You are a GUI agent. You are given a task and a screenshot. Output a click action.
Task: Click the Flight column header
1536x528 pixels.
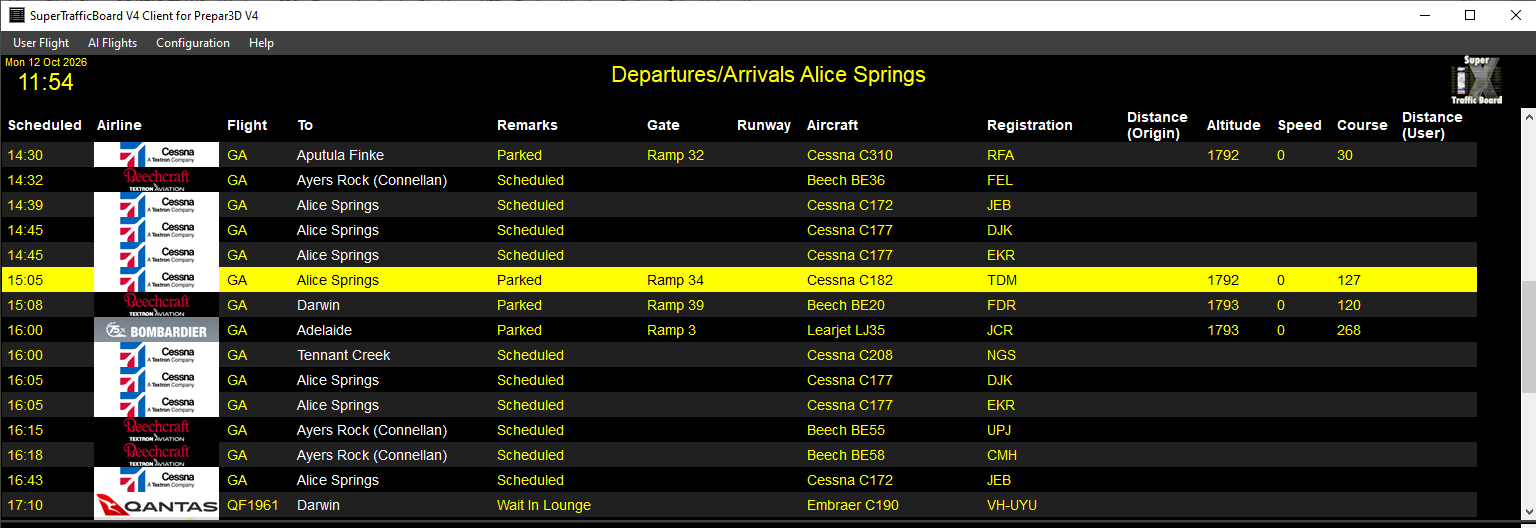[247, 125]
